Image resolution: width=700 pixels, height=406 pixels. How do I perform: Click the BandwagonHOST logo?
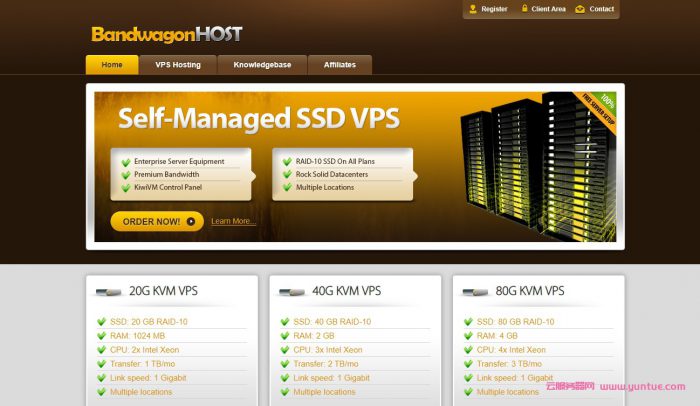pyautogui.click(x=167, y=34)
